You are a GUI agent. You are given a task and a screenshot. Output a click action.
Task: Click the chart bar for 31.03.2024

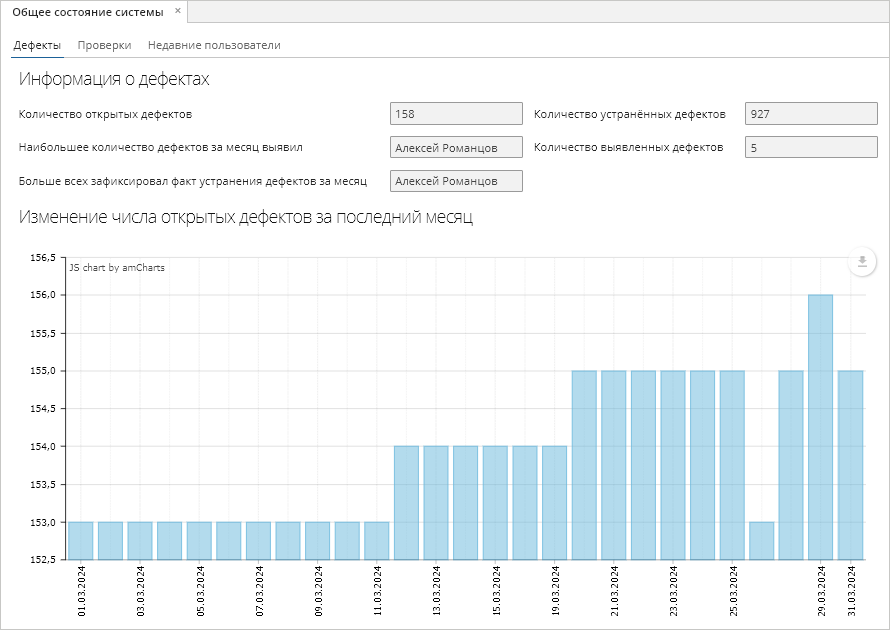(850, 465)
